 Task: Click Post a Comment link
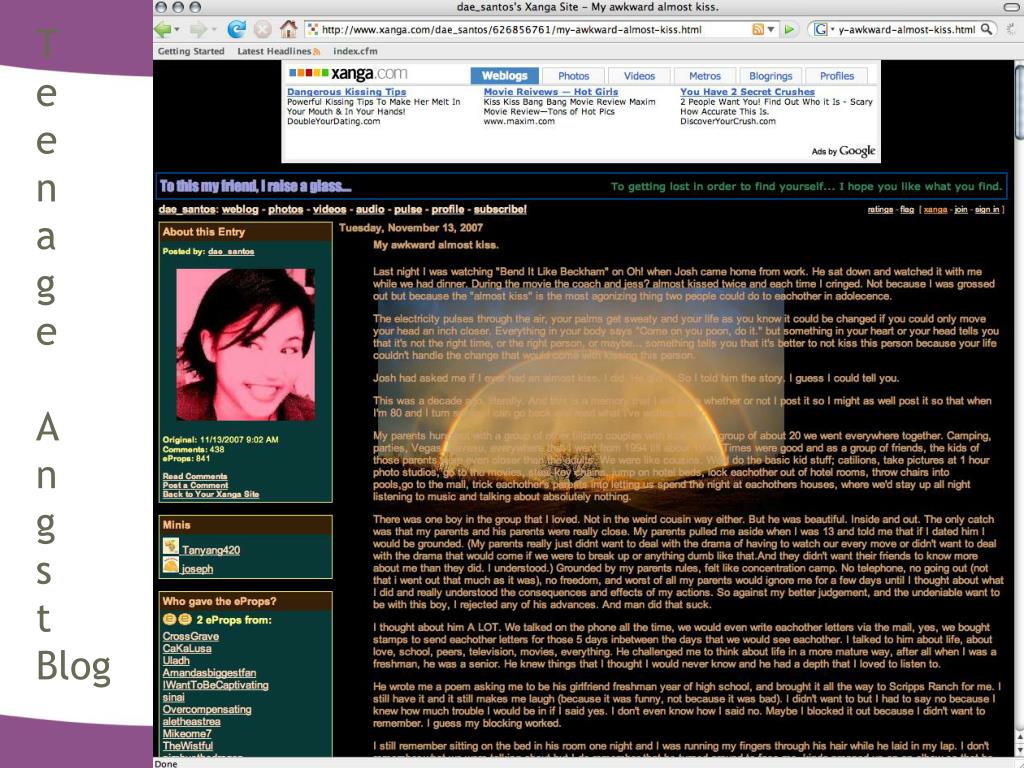195,485
